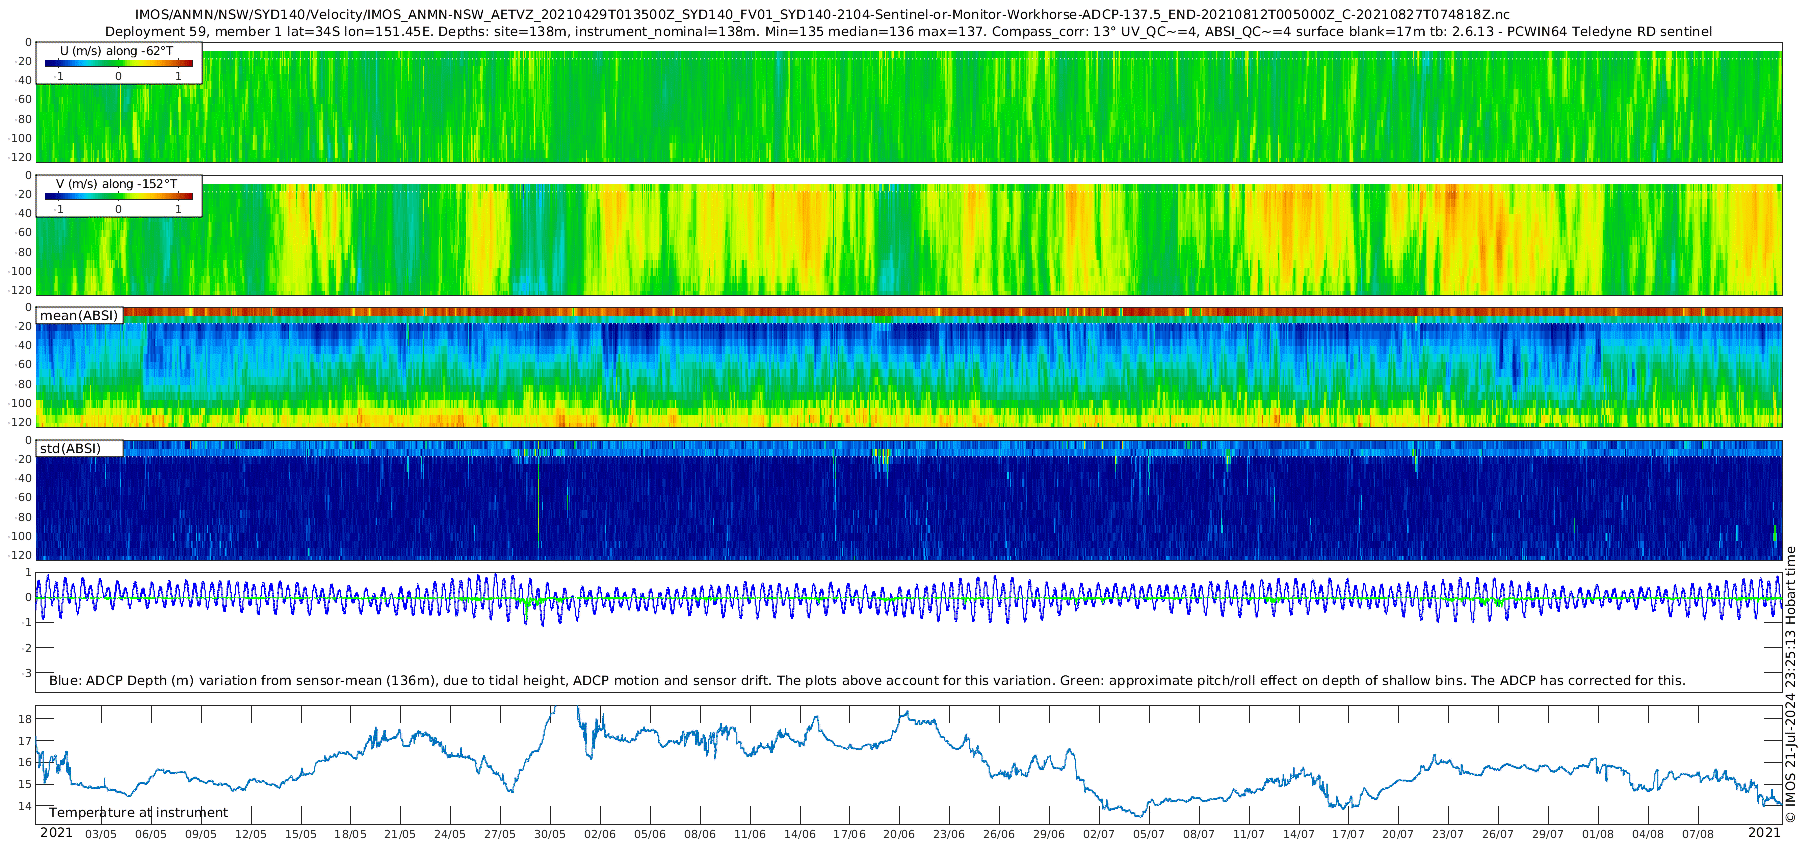Click the Deployment 59 metadata line
Image resolution: width=1800 pixels, height=850 pixels.
908,31
